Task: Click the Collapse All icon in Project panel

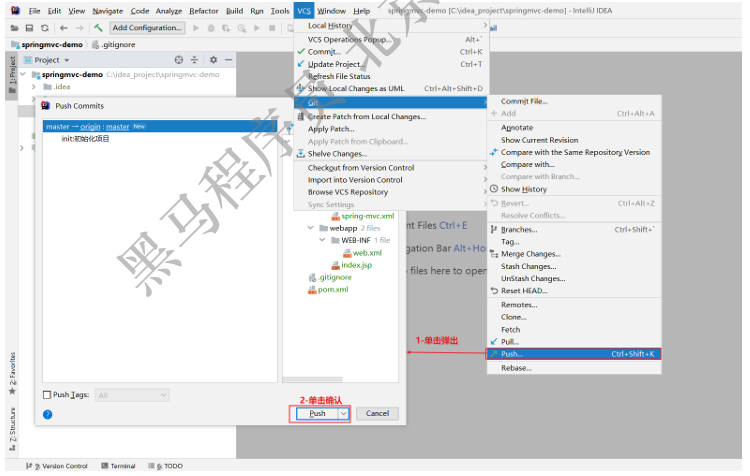Action: tap(194, 60)
